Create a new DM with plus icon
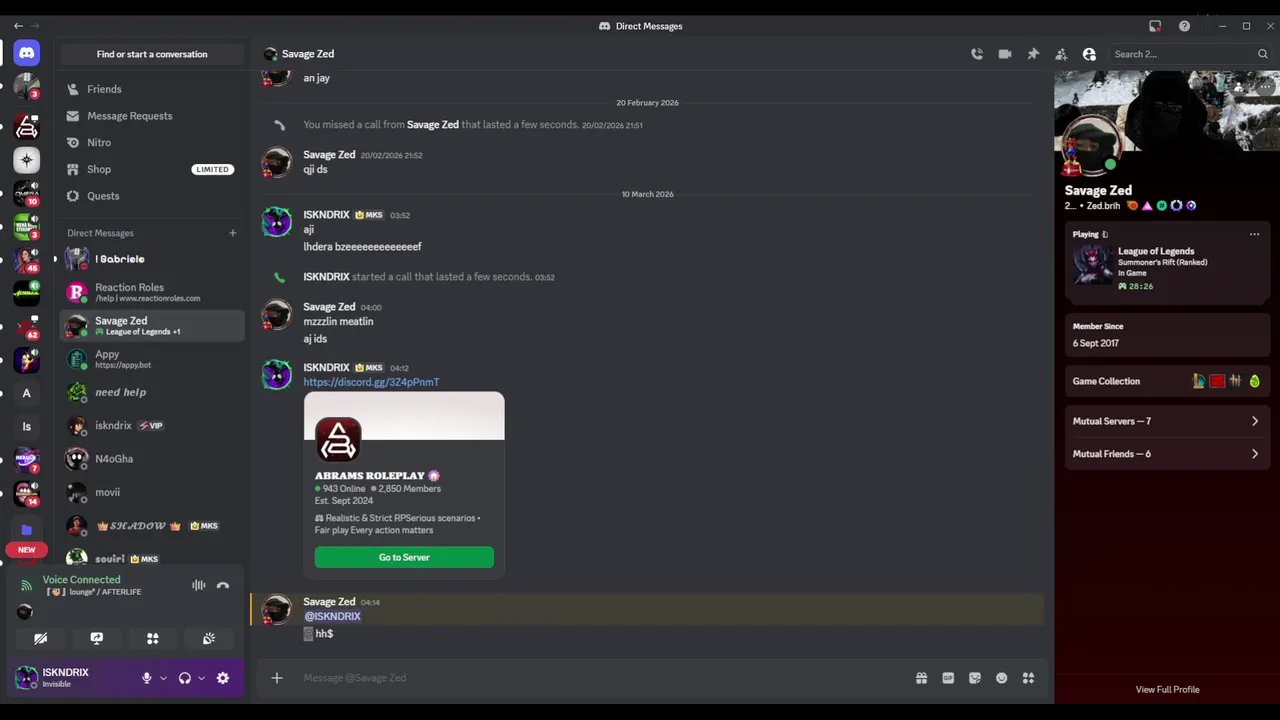 (232, 233)
